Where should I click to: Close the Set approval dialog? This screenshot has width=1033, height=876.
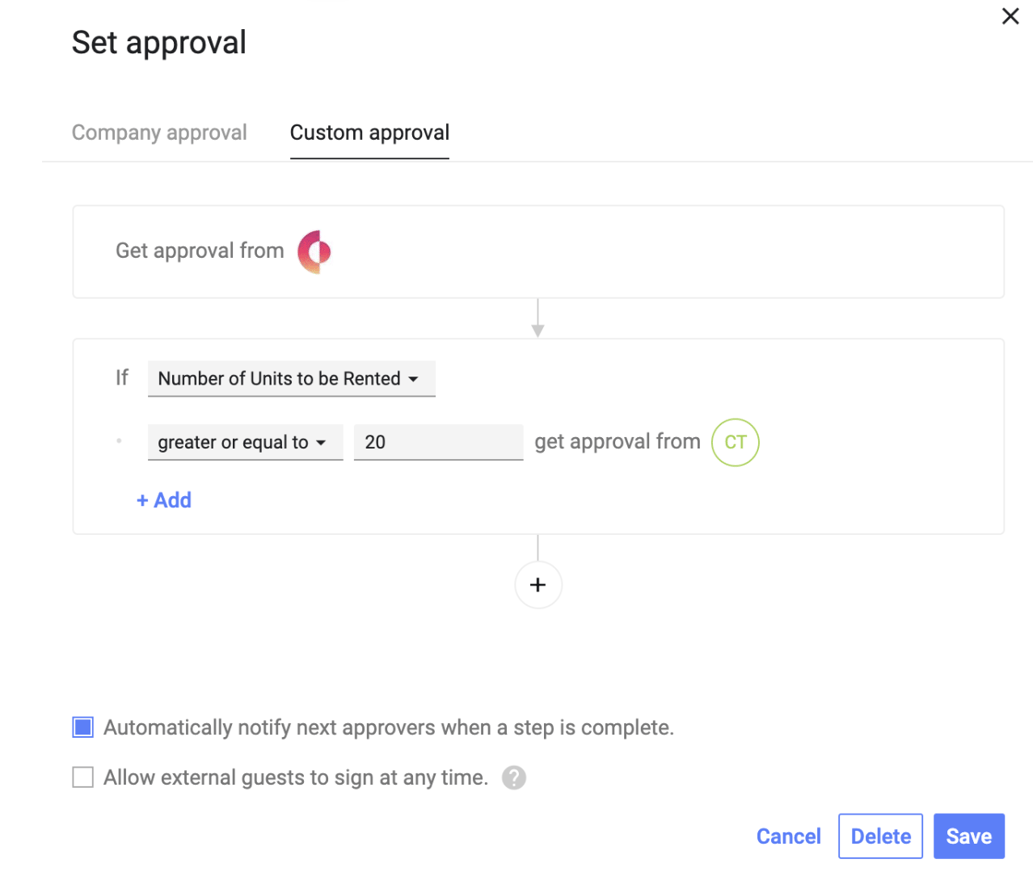pyautogui.click(x=1010, y=16)
